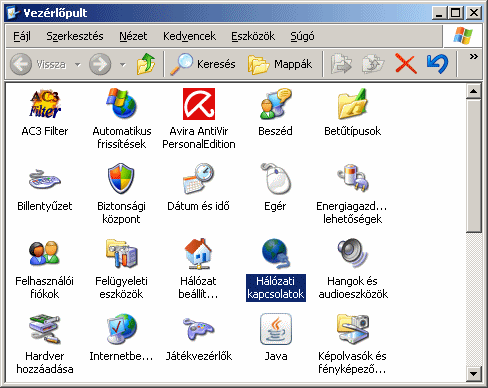Minimize the Vezérlőpult window
The height and width of the screenshot is (388, 488).
click(440, 13)
